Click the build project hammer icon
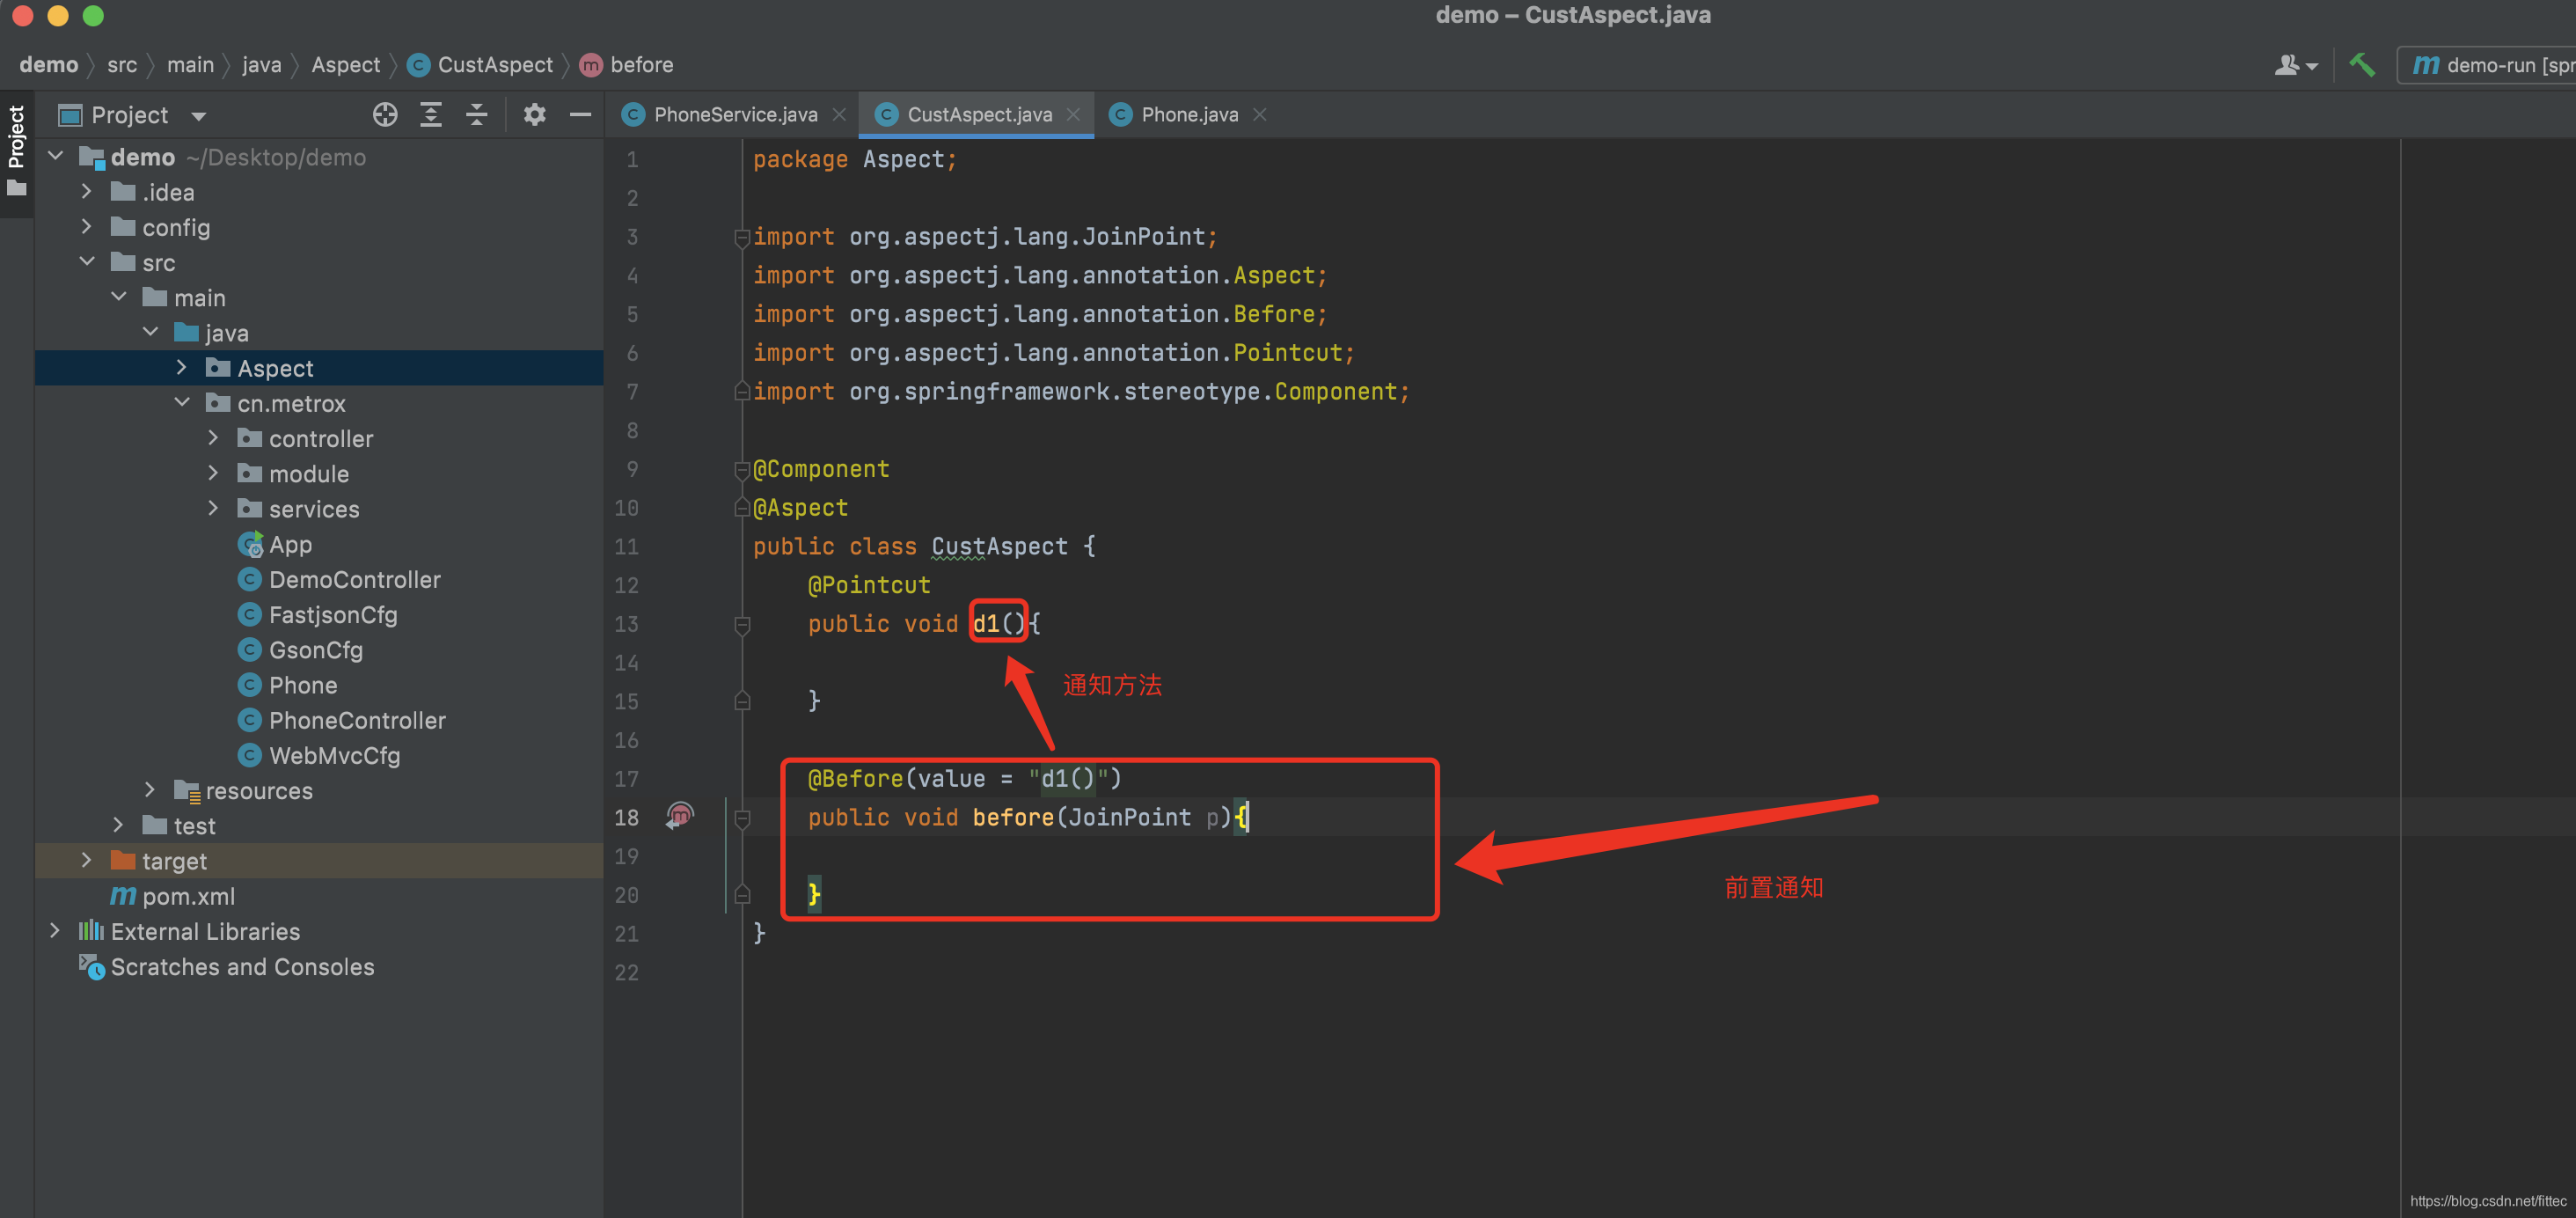 (2362, 65)
